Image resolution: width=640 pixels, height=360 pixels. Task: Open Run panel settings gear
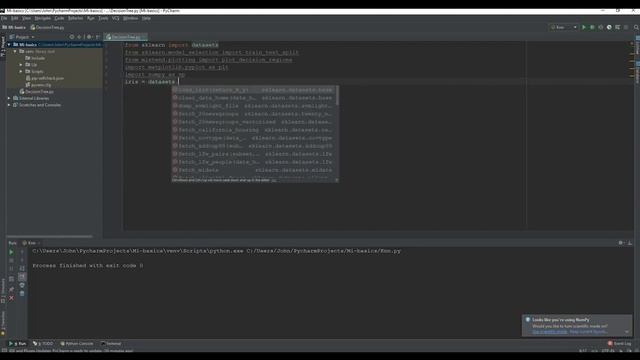[621, 243]
